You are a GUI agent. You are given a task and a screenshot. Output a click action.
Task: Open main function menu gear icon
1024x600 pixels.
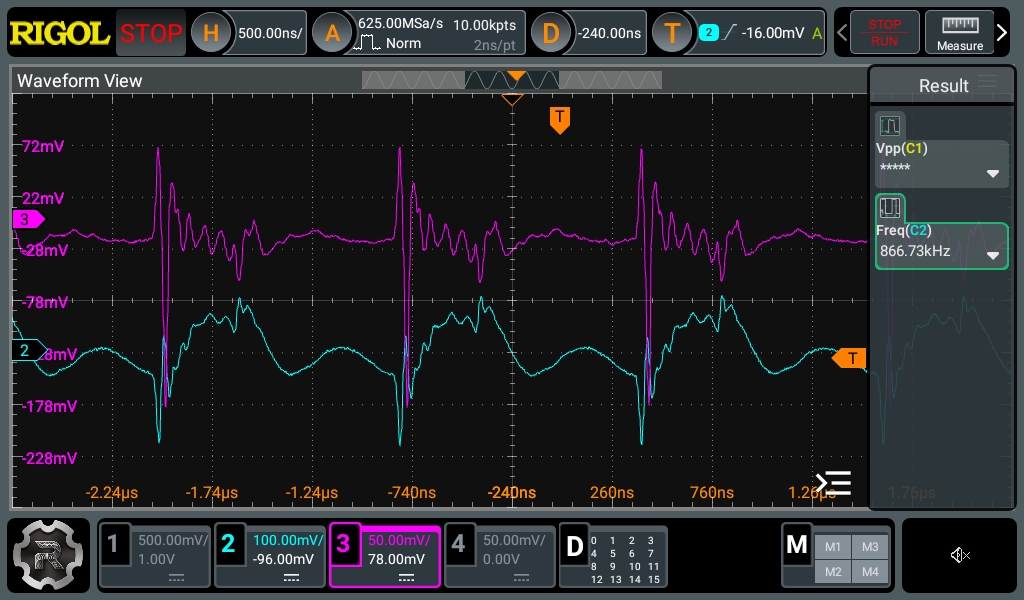click(48, 555)
